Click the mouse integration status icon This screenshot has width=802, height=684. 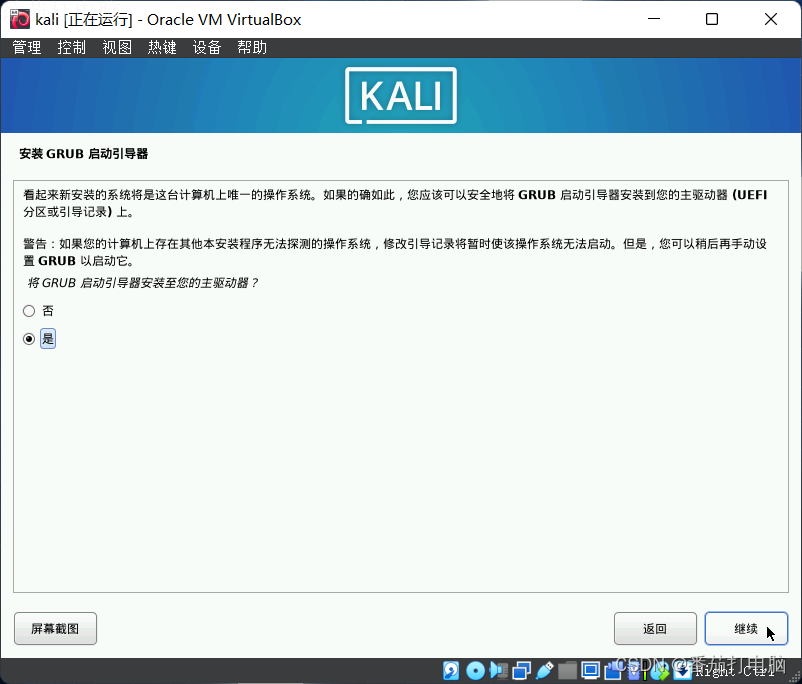click(659, 670)
